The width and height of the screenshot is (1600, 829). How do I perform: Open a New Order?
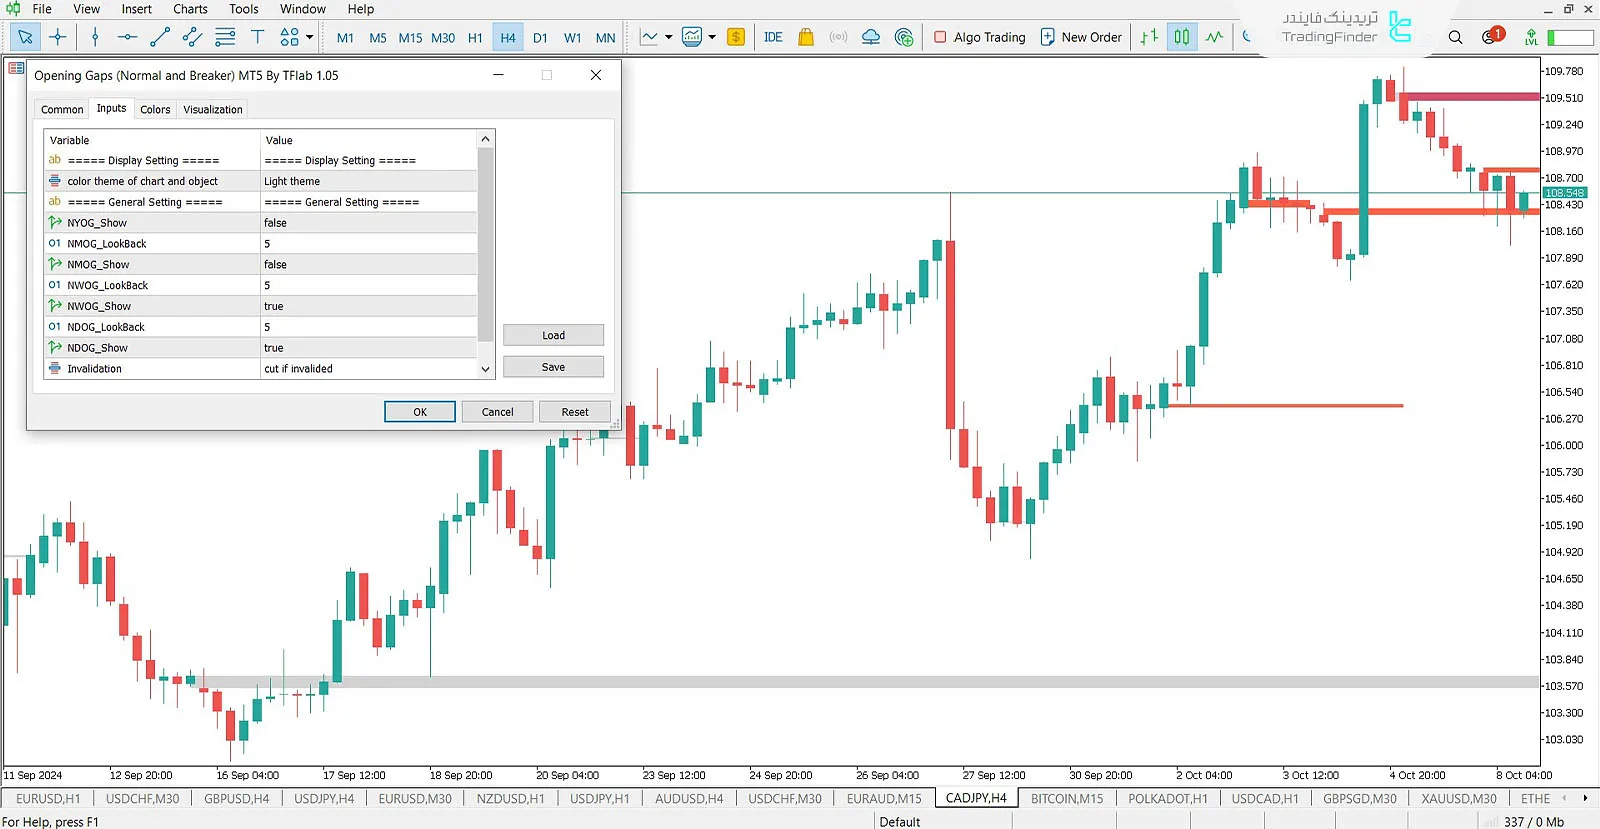1081,37
